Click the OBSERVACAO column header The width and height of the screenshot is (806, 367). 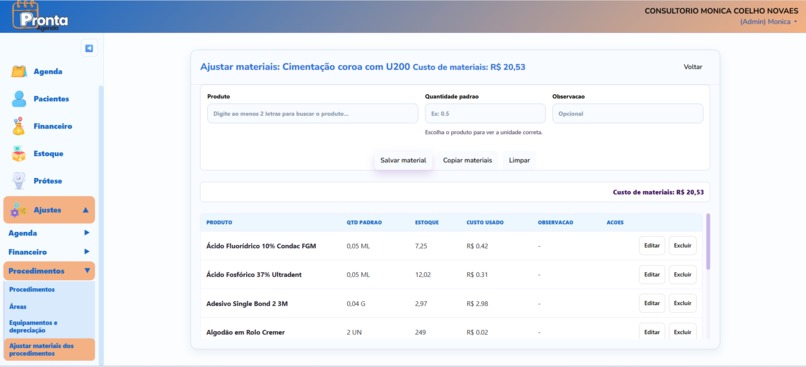[x=555, y=223]
